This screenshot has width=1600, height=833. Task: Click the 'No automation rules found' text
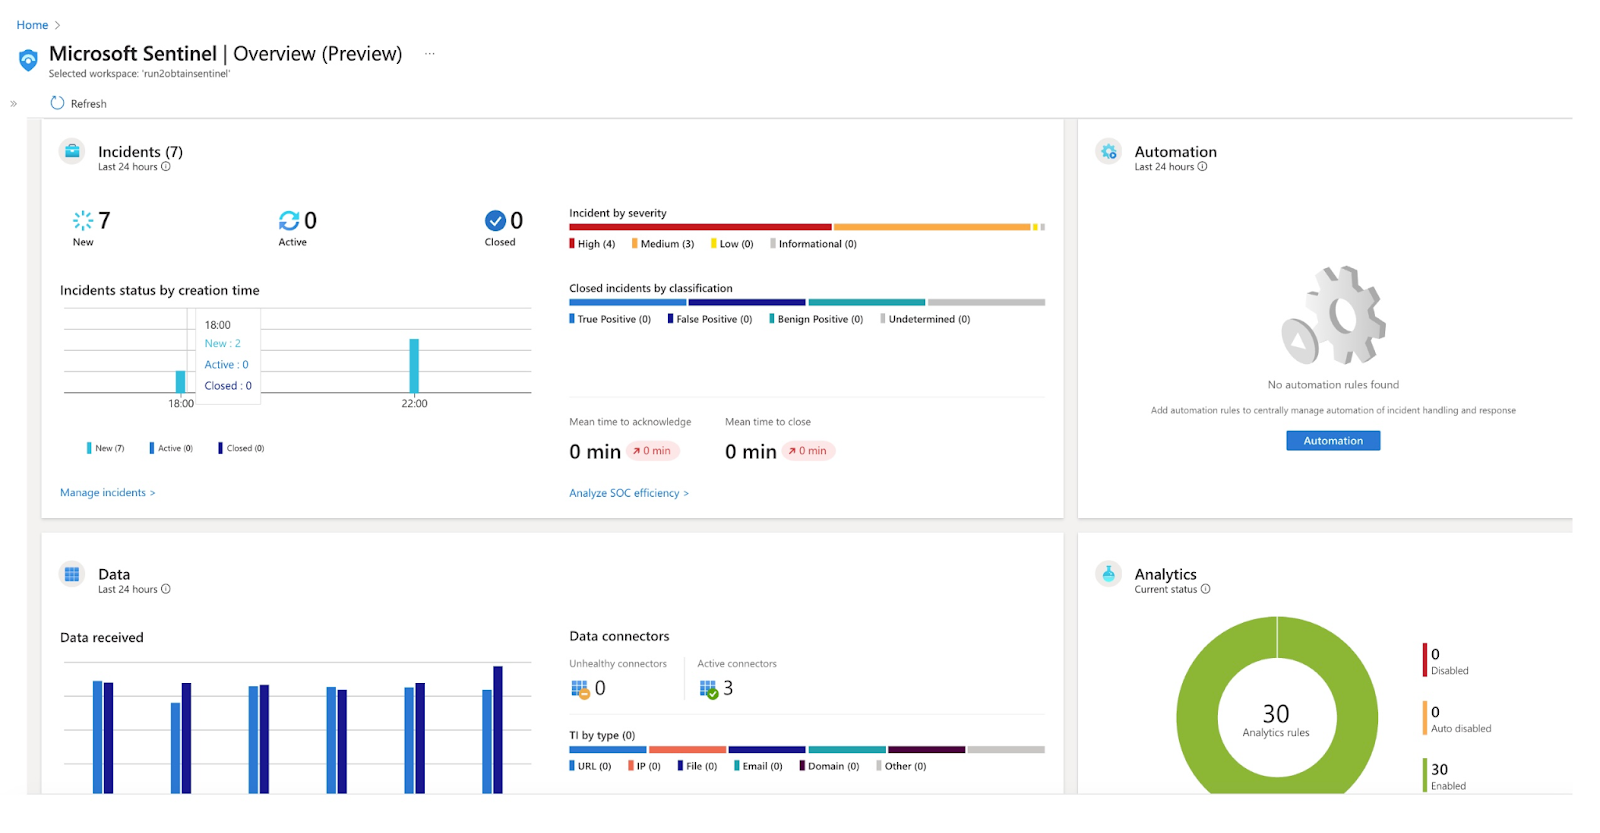(1333, 385)
